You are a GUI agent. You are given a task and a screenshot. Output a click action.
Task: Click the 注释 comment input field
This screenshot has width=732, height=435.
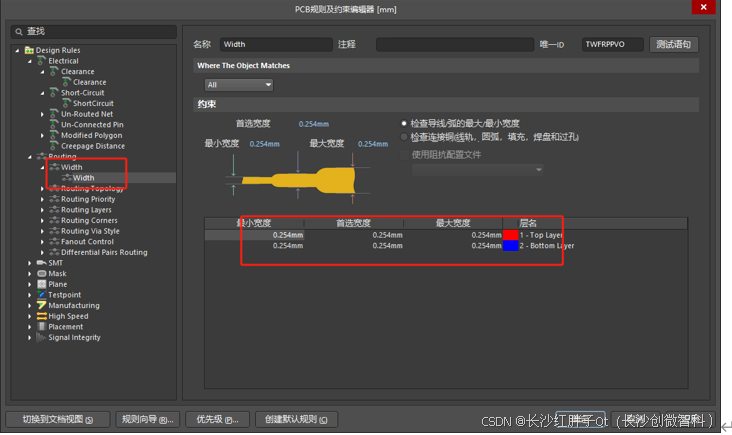[x=455, y=44]
